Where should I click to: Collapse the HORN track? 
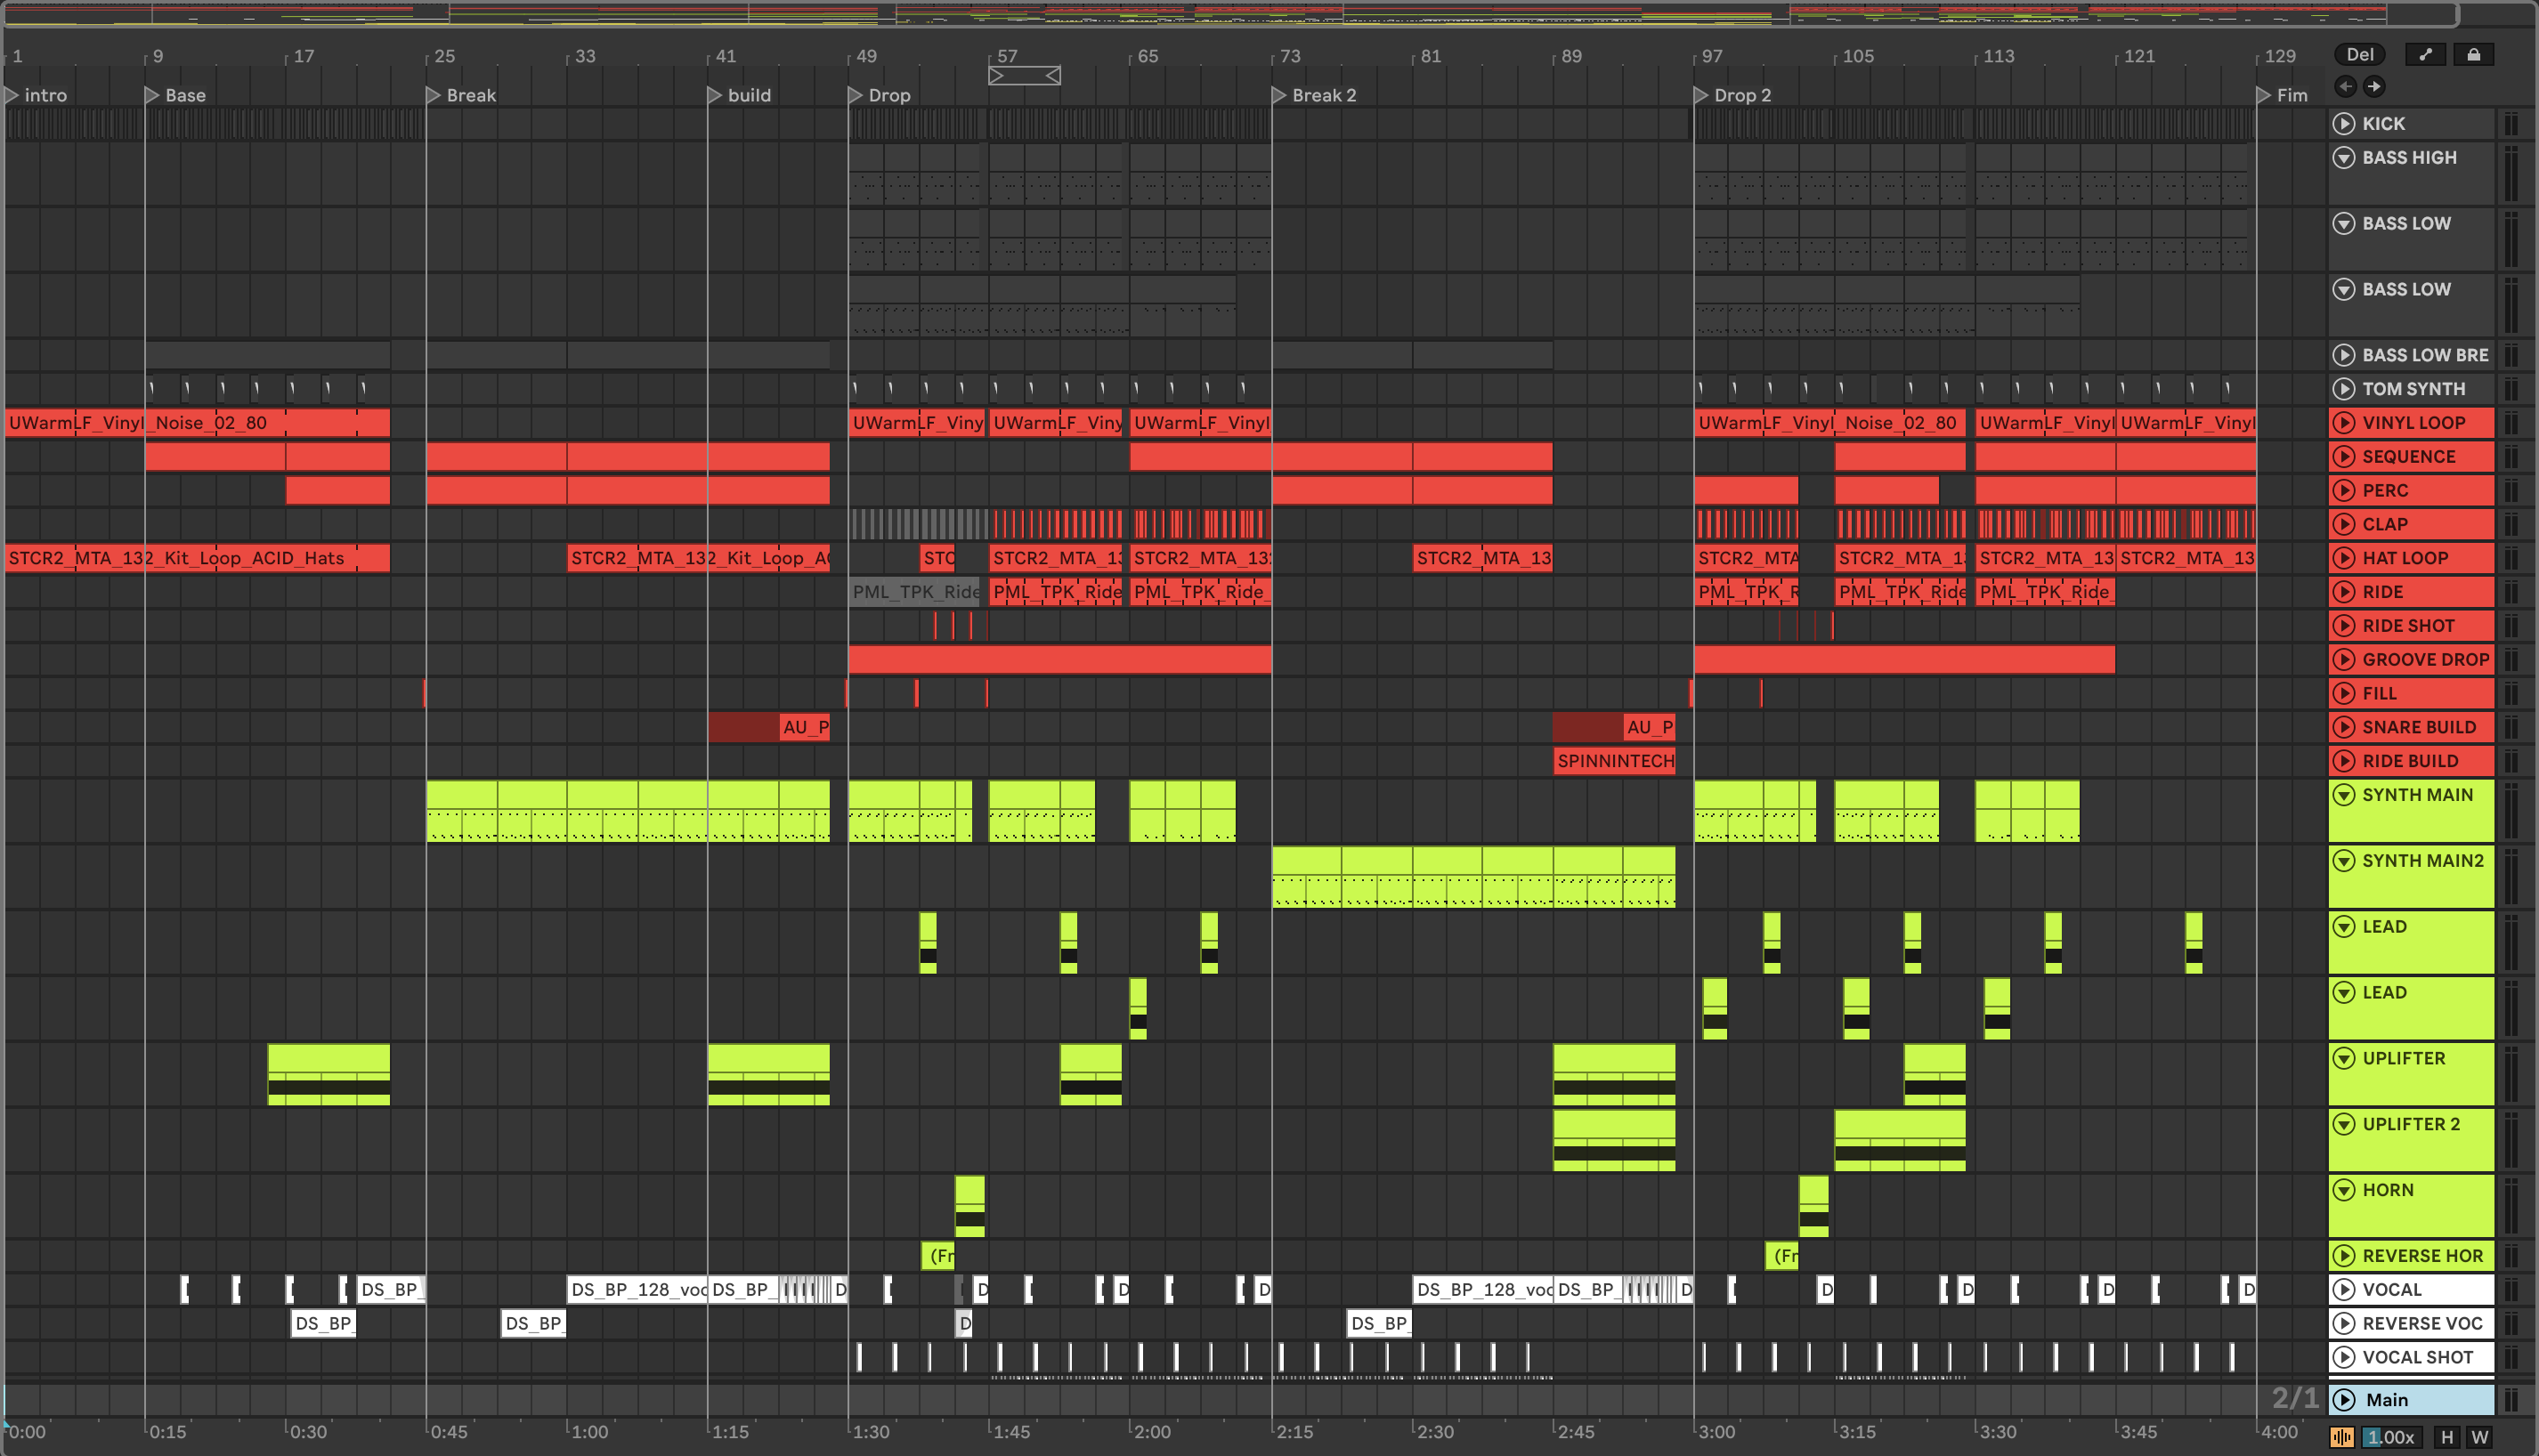click(2343, 1190)
